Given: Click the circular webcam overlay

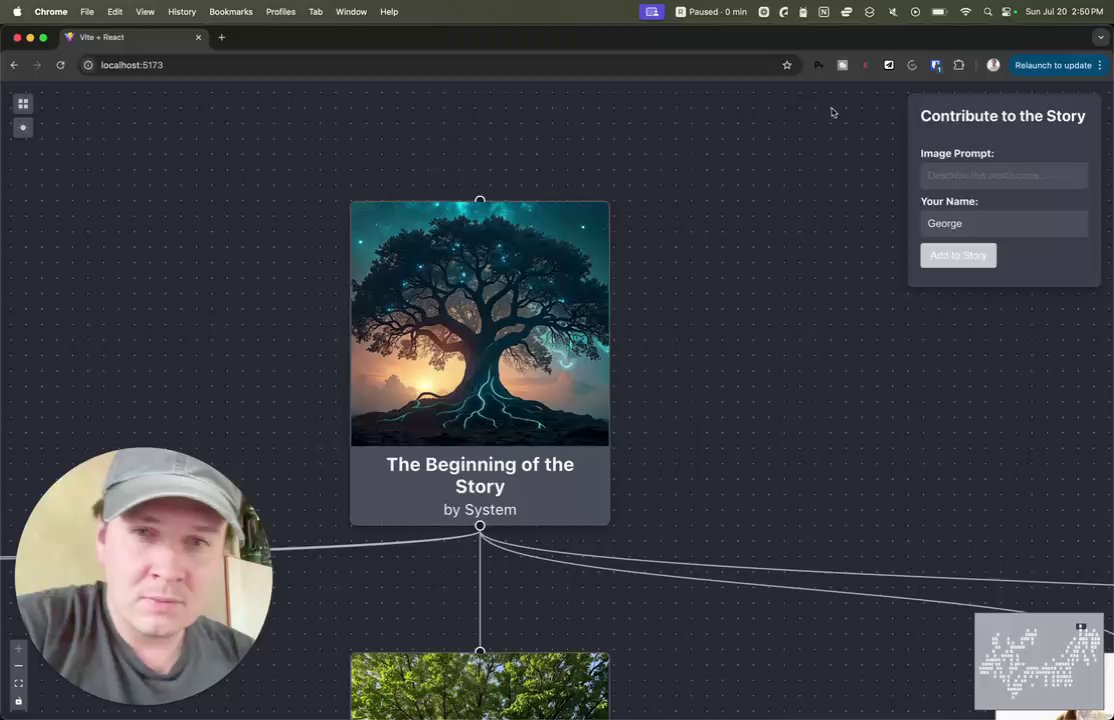Looking at the screenshot, I should (144, 576).
